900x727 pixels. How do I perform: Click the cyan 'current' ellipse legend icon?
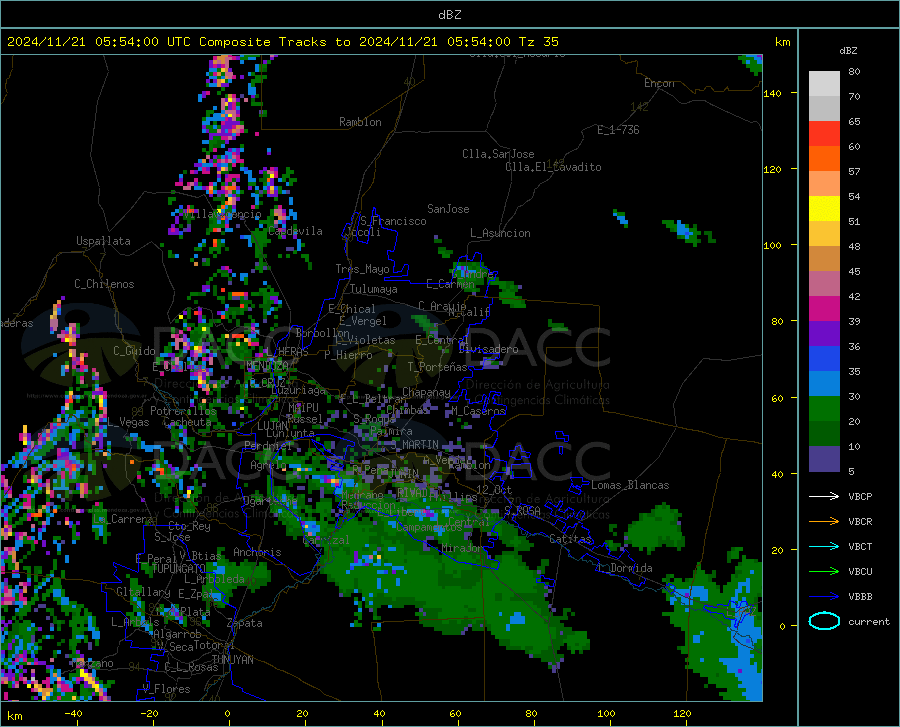824,621
